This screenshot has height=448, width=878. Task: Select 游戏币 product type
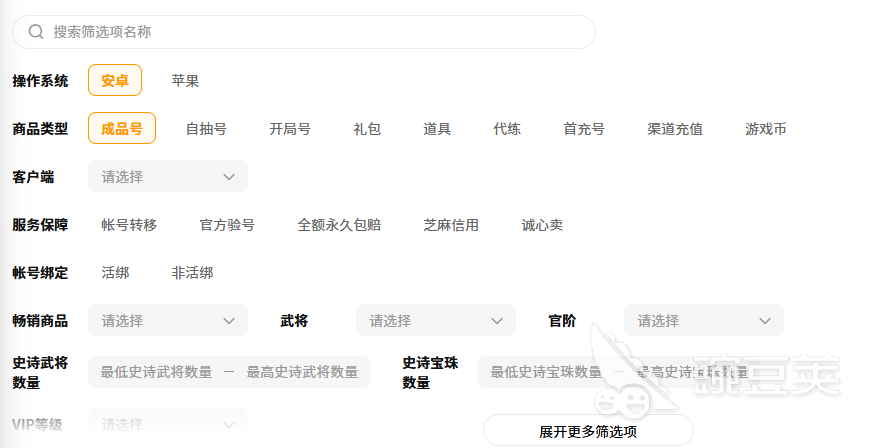(x=765, y=129)
